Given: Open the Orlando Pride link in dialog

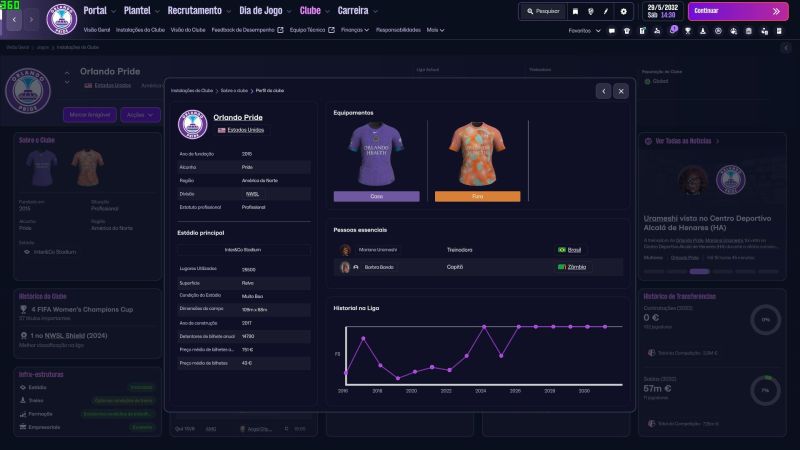Looking at the screenshot, I should coord(238,117).
